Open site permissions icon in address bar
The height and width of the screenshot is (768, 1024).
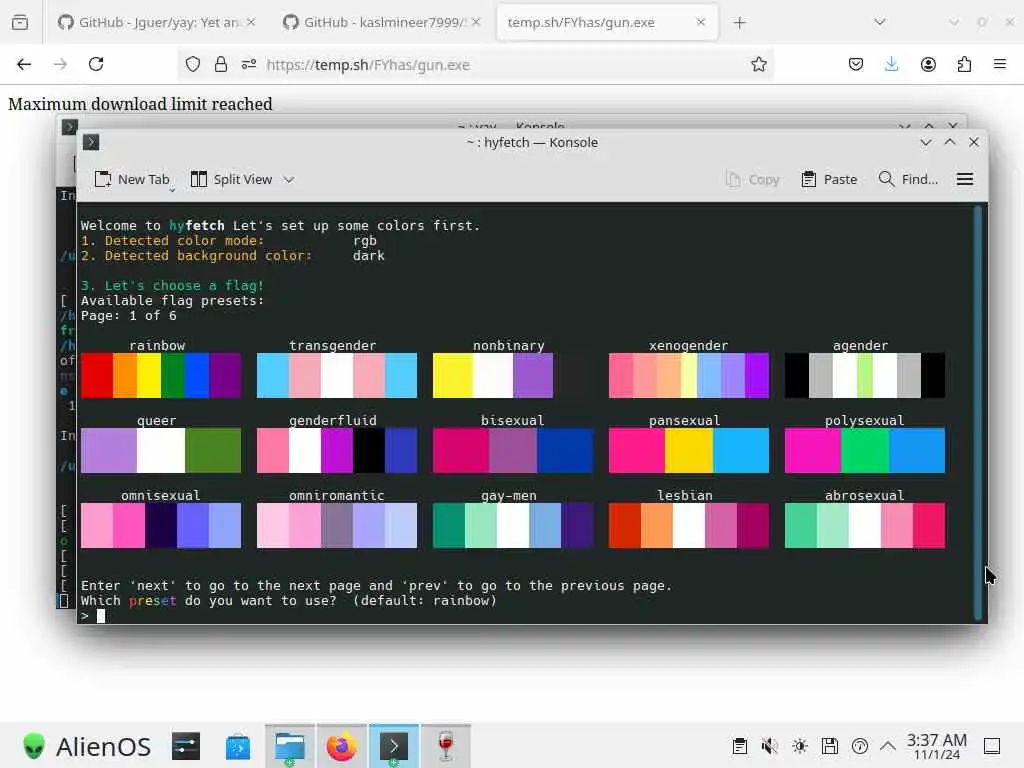point(249,64)
